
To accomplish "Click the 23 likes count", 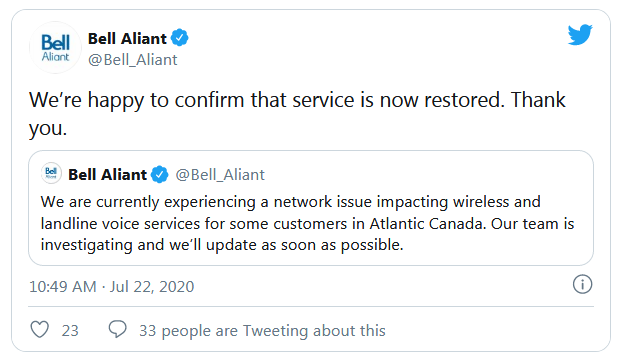I will click(x=70, y=331).
